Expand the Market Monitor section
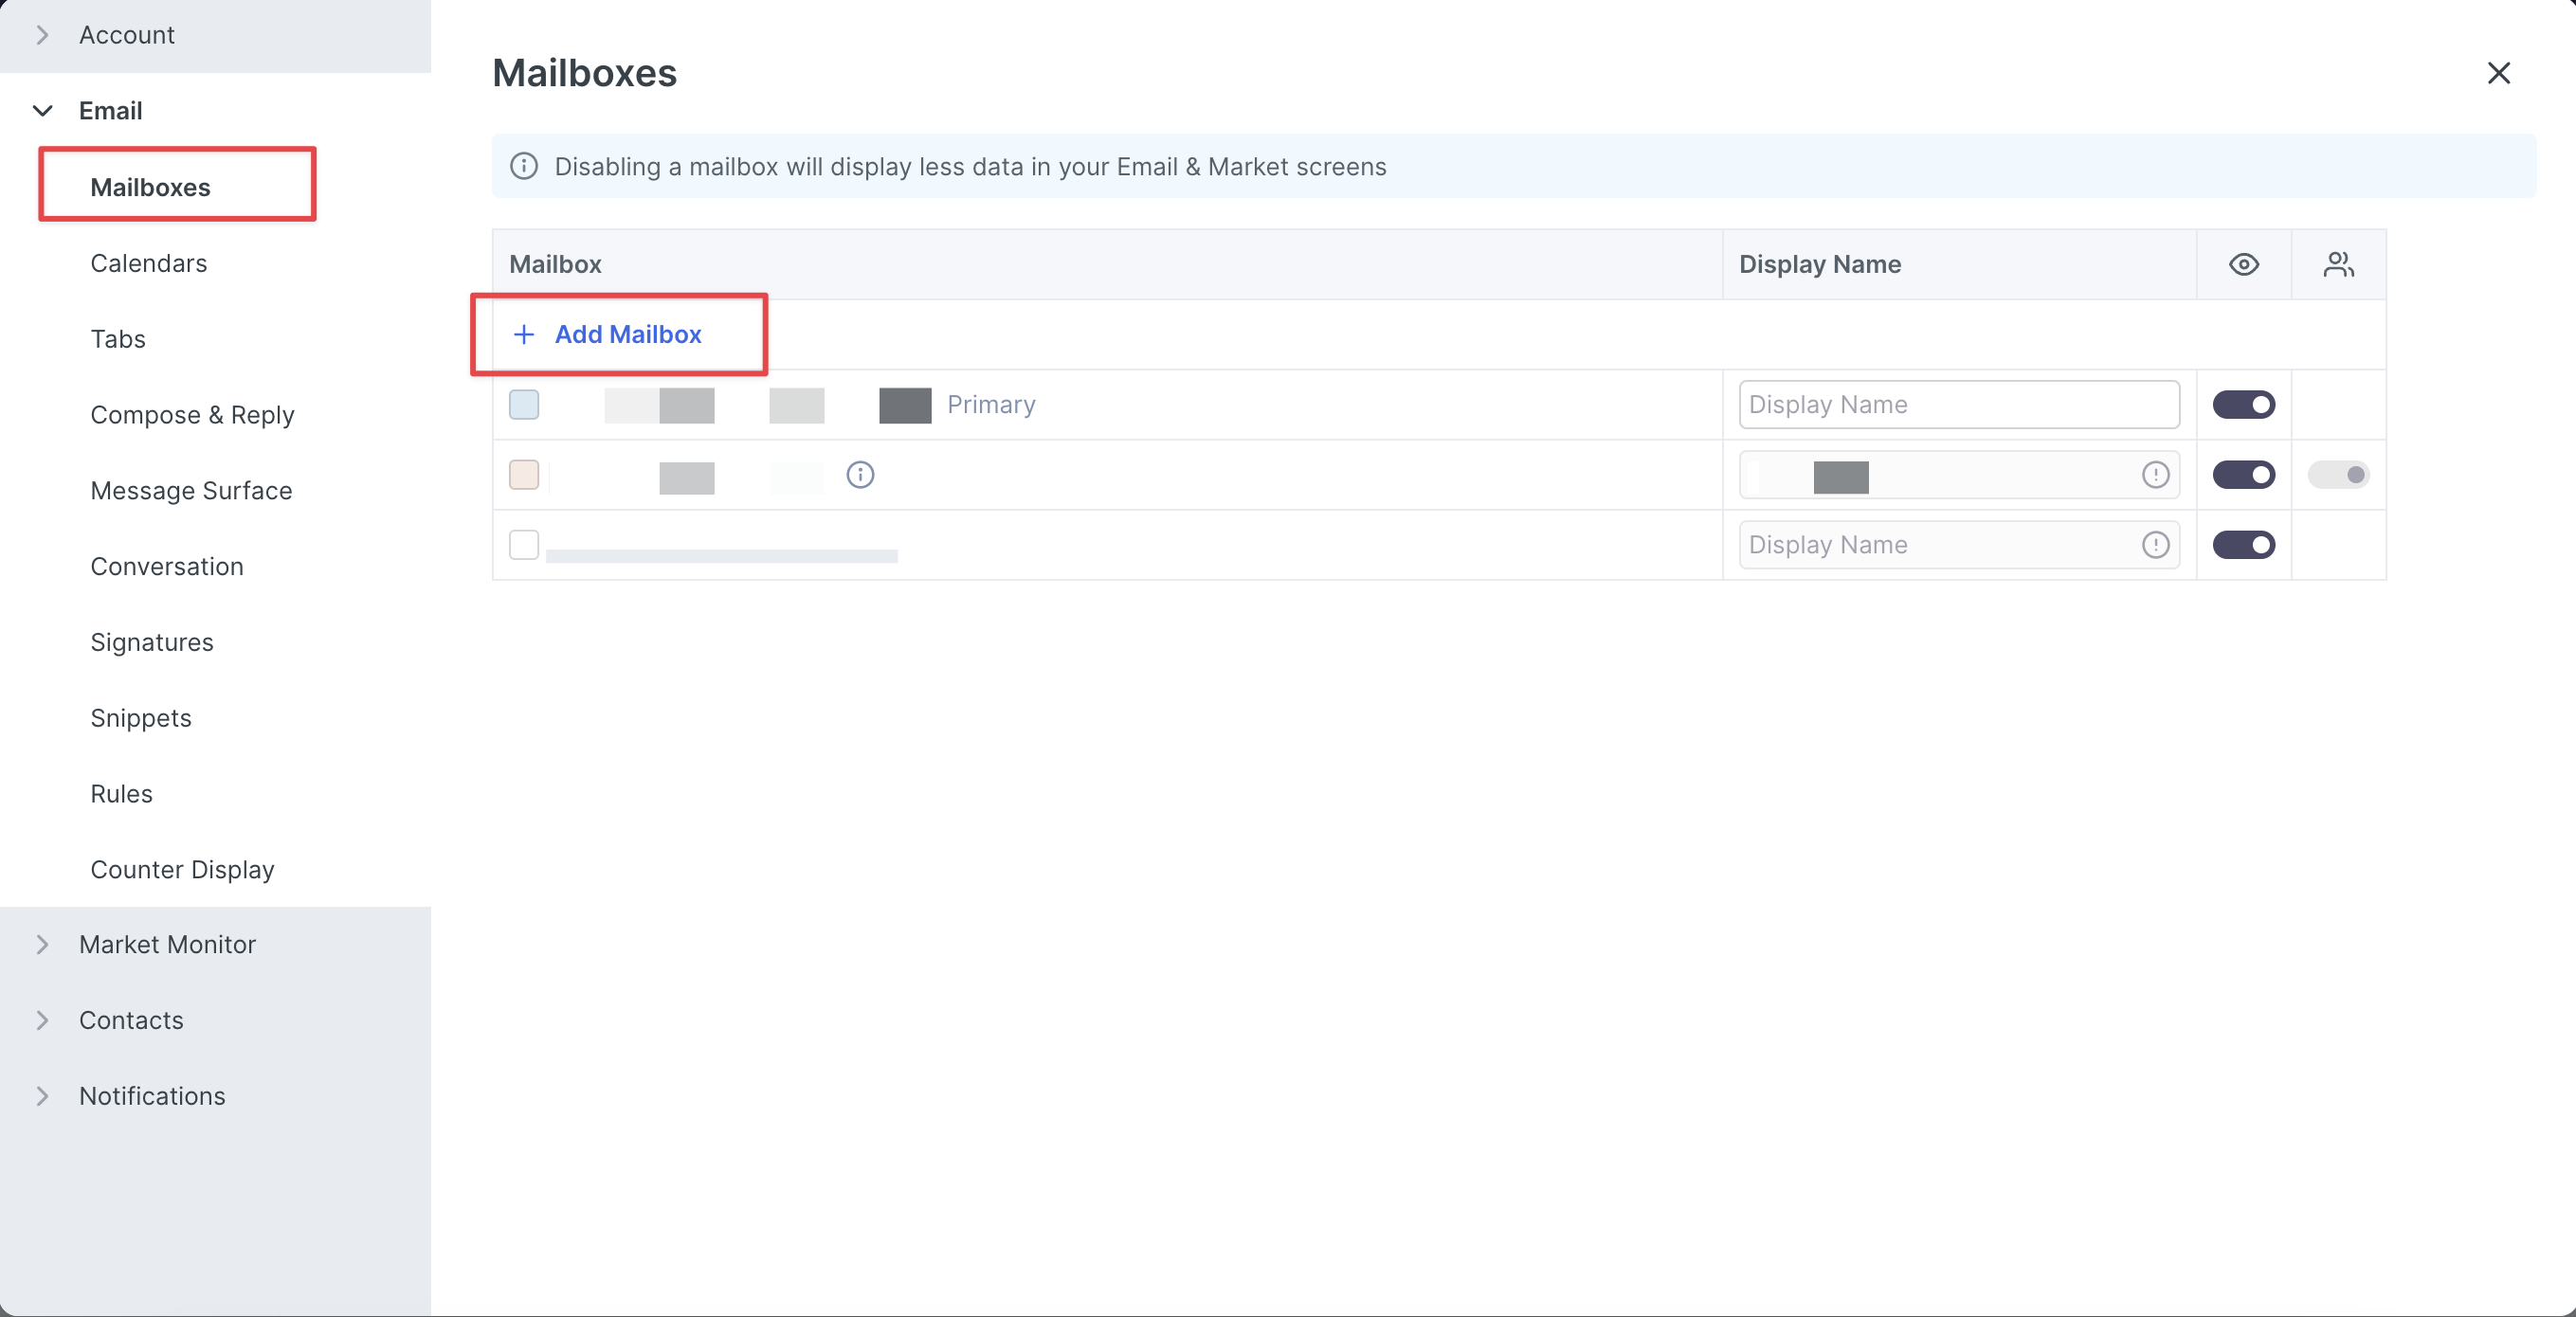This screenshot has width=2576, height=1317. [x=167, y=944]
